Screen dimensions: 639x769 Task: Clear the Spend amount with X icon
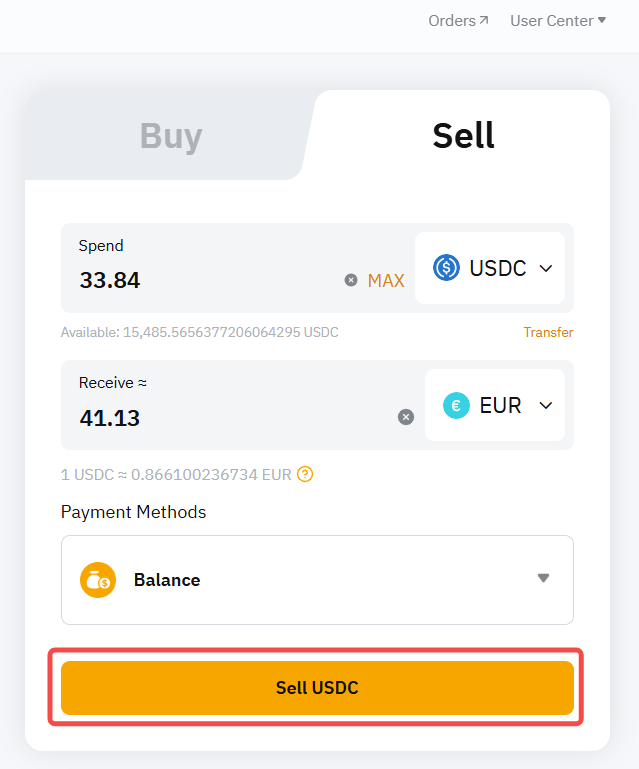pyautogui.click(x=351, y=280)
